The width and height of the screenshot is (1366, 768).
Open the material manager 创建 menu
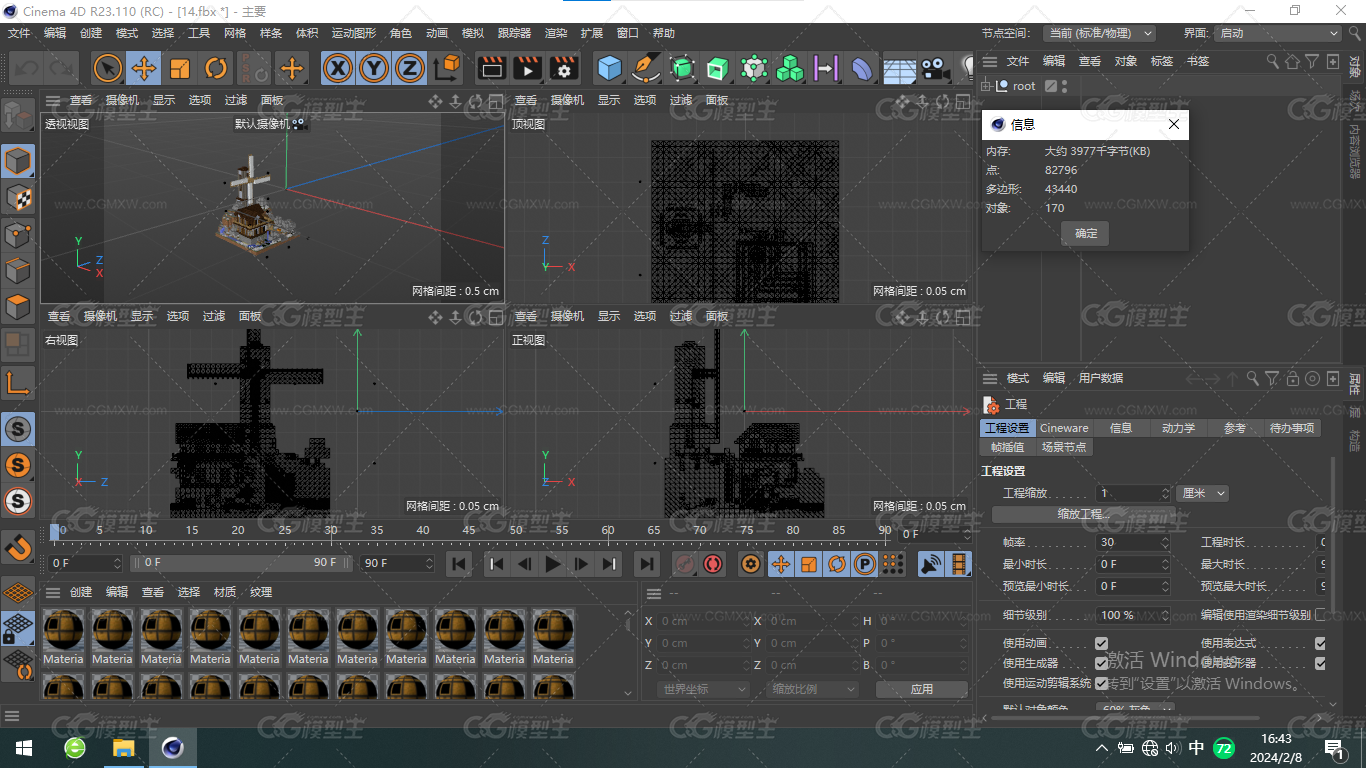coord(81,592)
